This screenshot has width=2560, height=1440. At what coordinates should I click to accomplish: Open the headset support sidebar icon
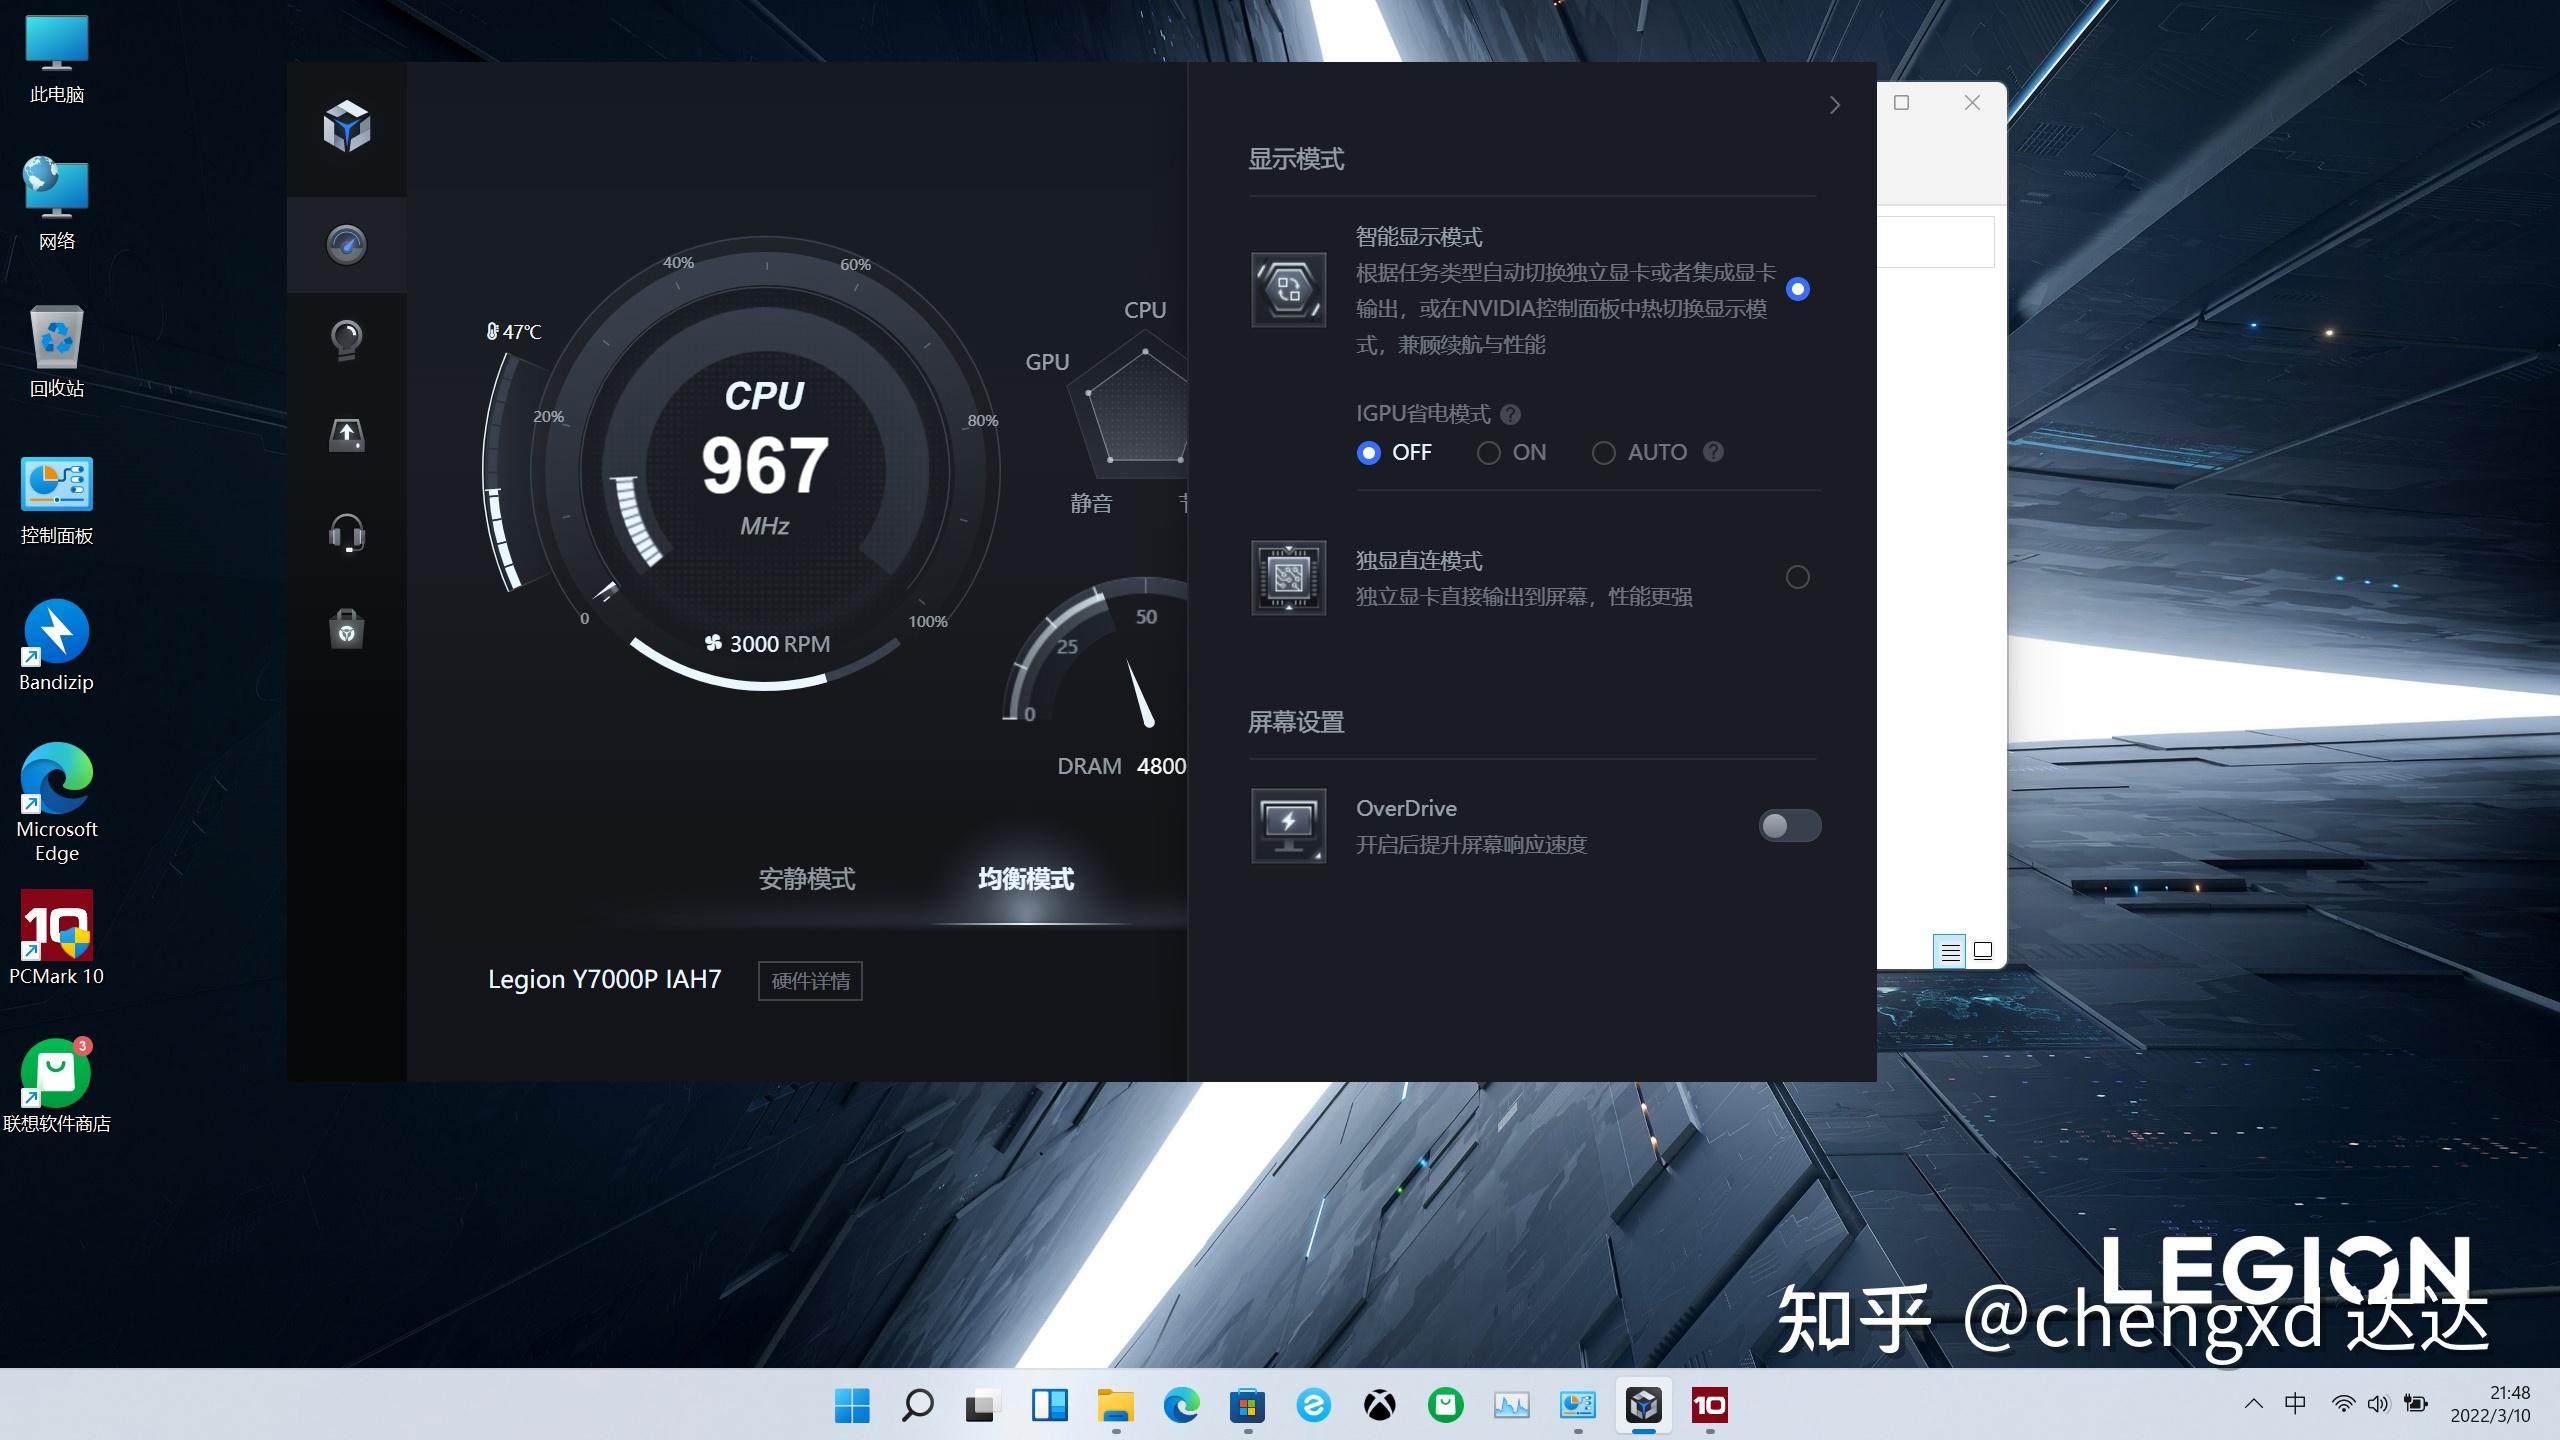coord(347,533)
